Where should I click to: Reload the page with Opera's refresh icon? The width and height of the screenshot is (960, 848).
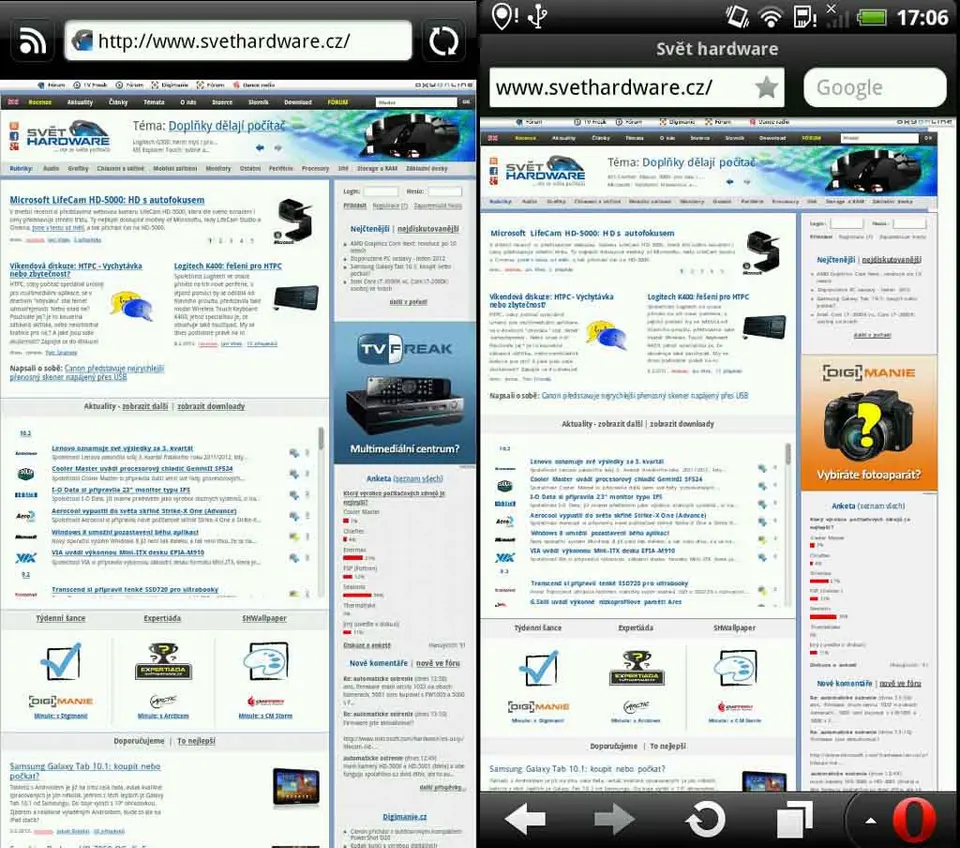point(704,820)
